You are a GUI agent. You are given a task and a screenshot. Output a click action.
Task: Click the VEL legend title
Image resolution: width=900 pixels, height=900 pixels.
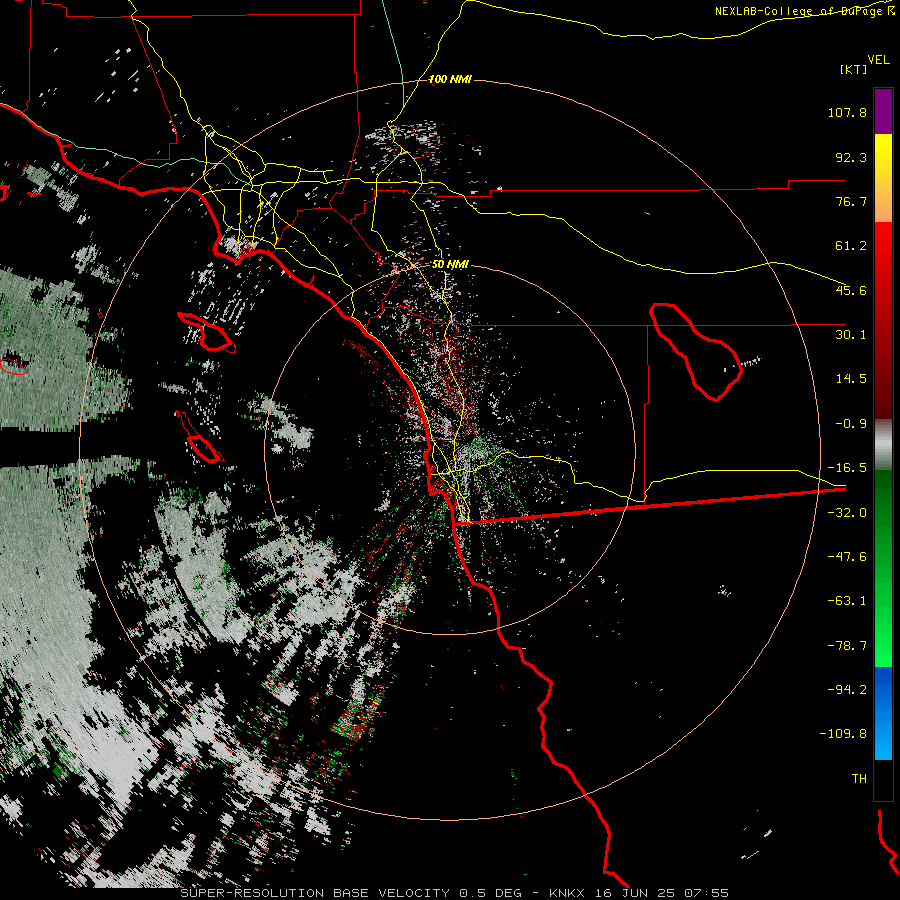click(878, 60)
